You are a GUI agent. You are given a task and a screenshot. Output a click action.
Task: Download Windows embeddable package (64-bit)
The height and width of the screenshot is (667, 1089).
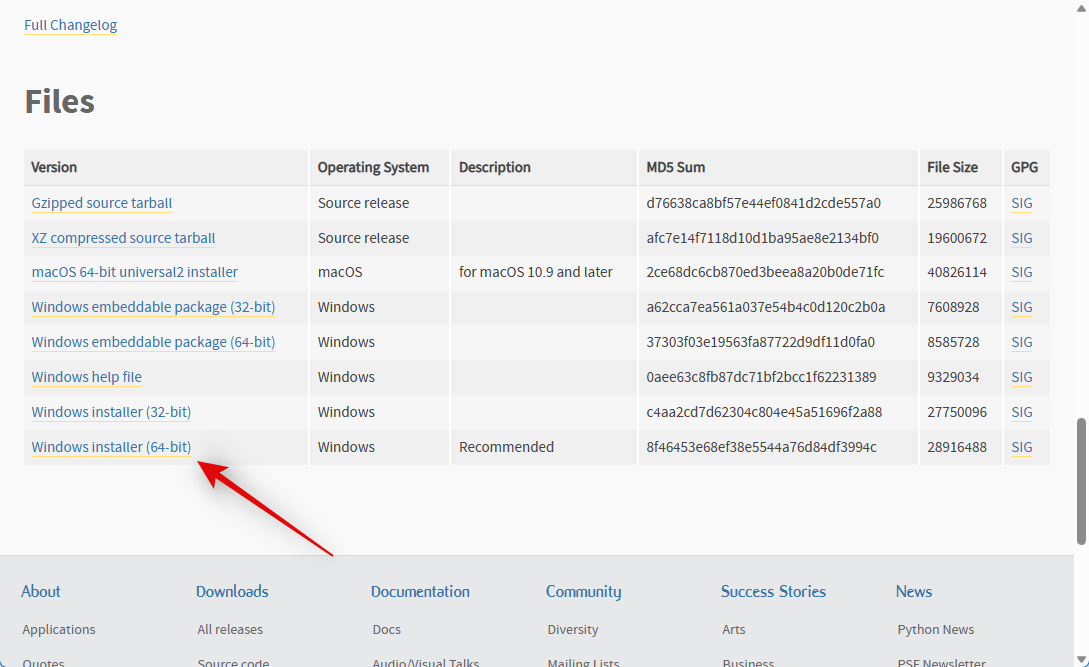(x=153, y=342)
